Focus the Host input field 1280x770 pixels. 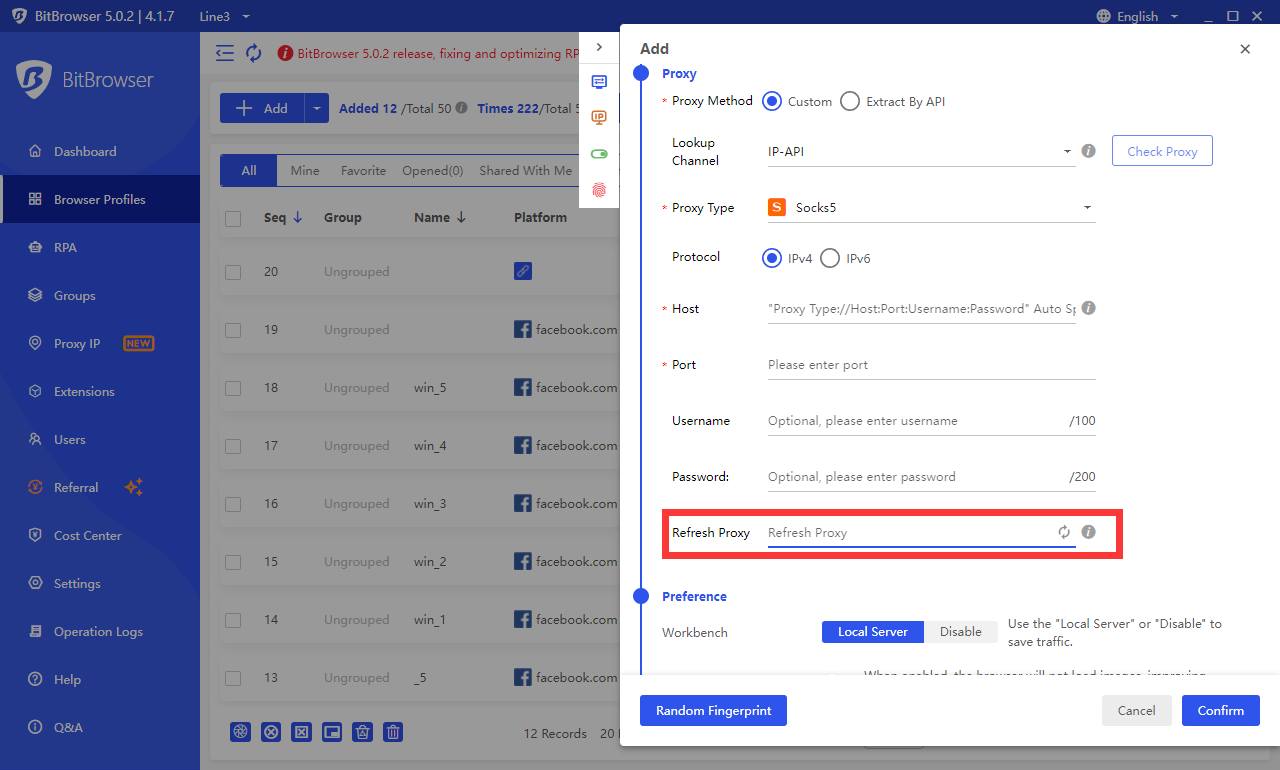[x=922, y=308]
